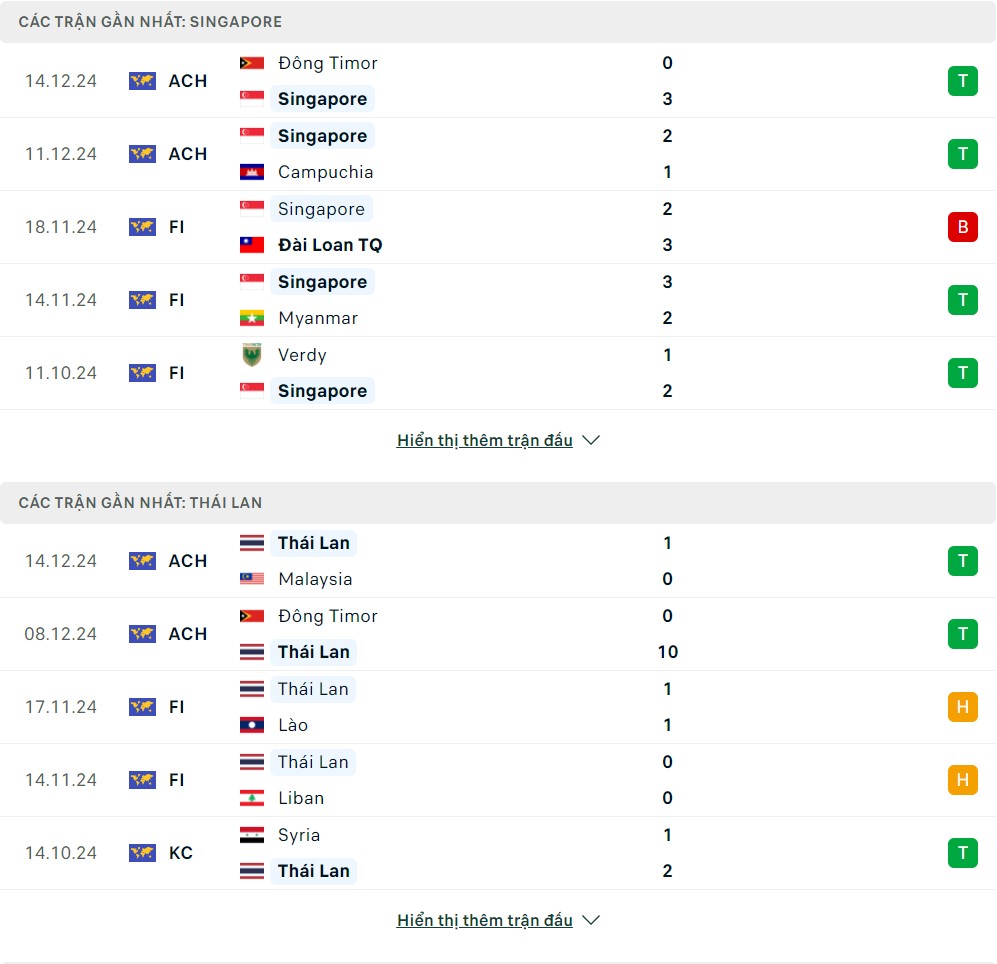Click the ACH competition label on 08.12.24

coord(188,634)
